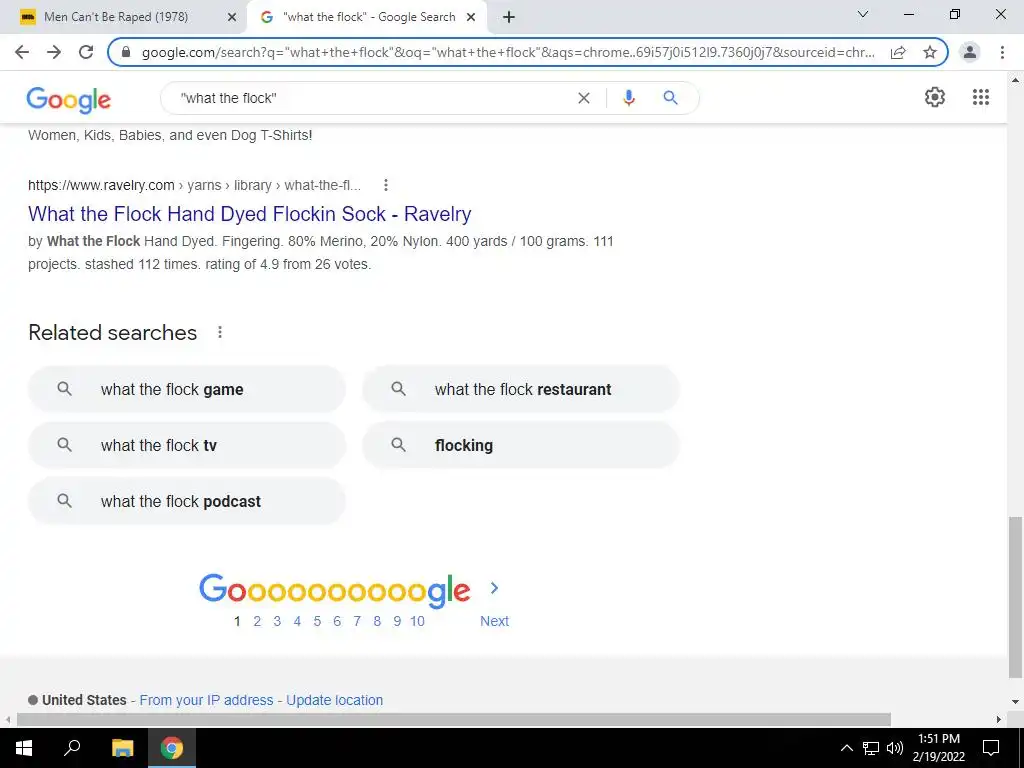Click inside the Google search field
The image size is (1024, 768).
[372, 98]
